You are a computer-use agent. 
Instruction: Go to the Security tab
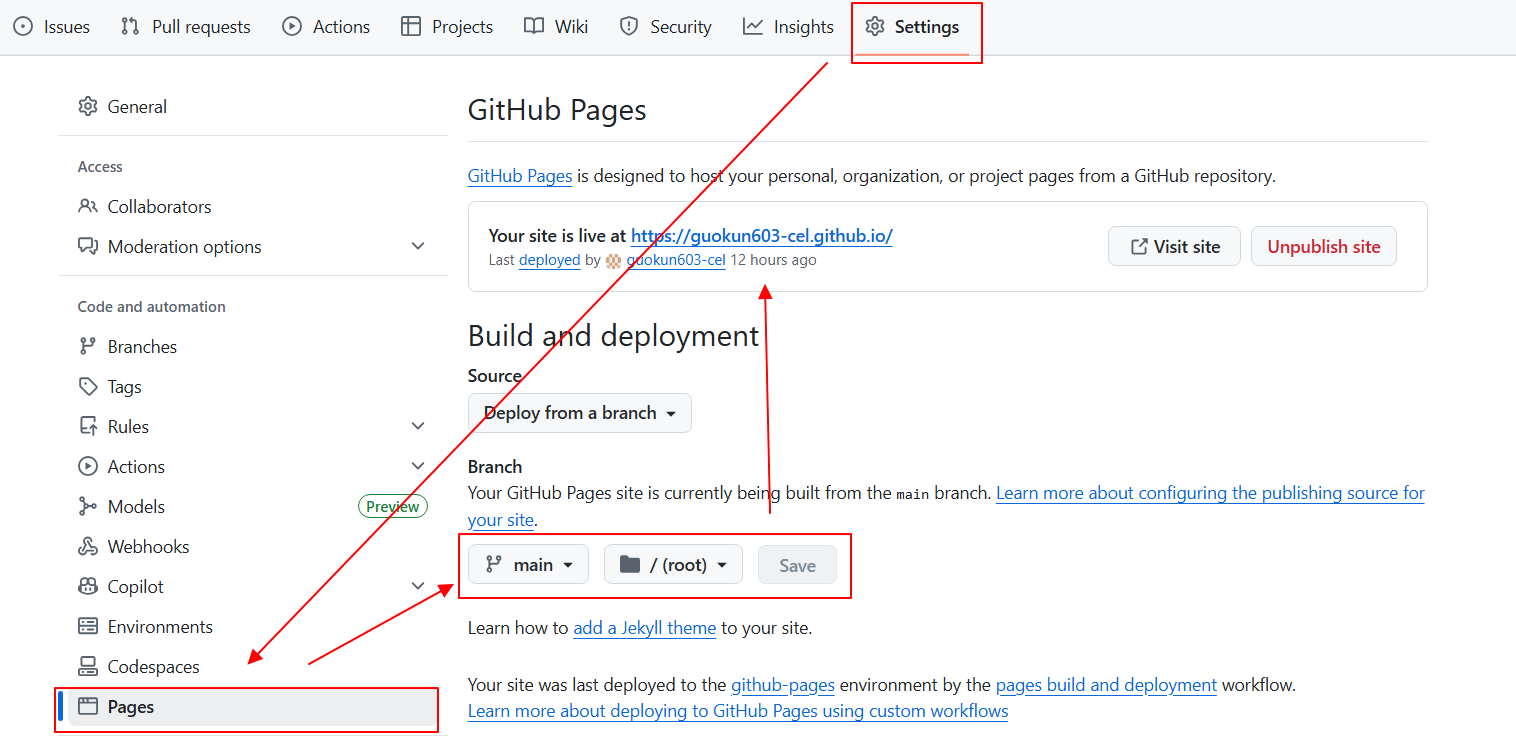pyautogui.click(x=665, y=27)
